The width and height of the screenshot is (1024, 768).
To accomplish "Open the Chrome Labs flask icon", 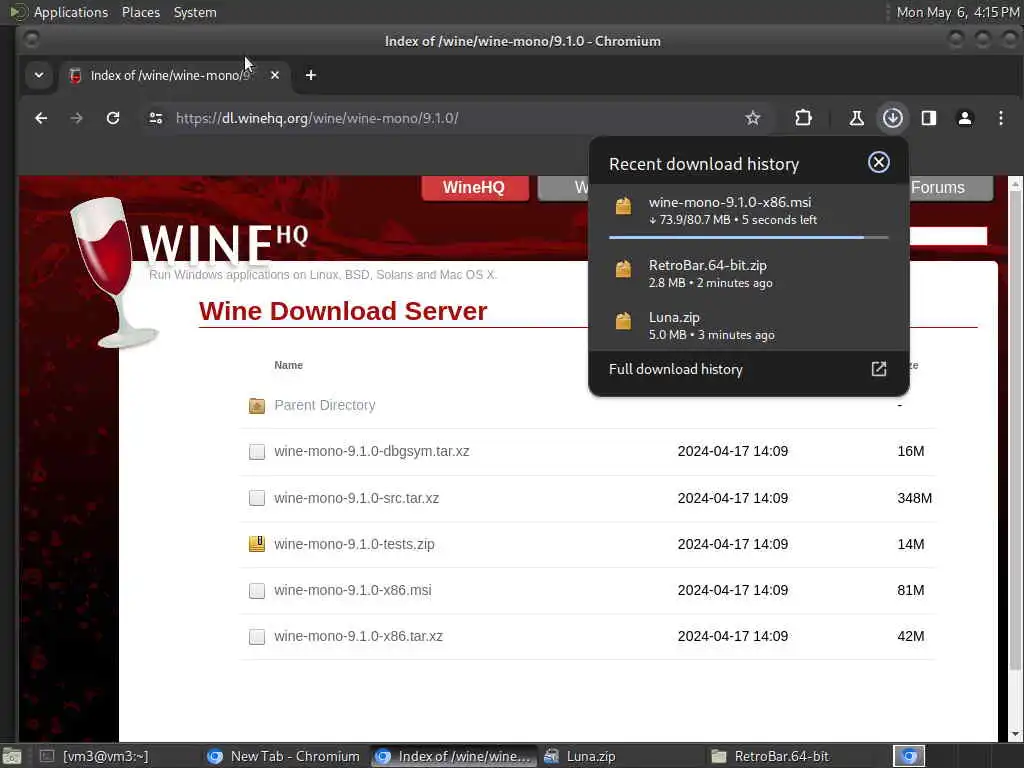I will click(x=856, y=118).
